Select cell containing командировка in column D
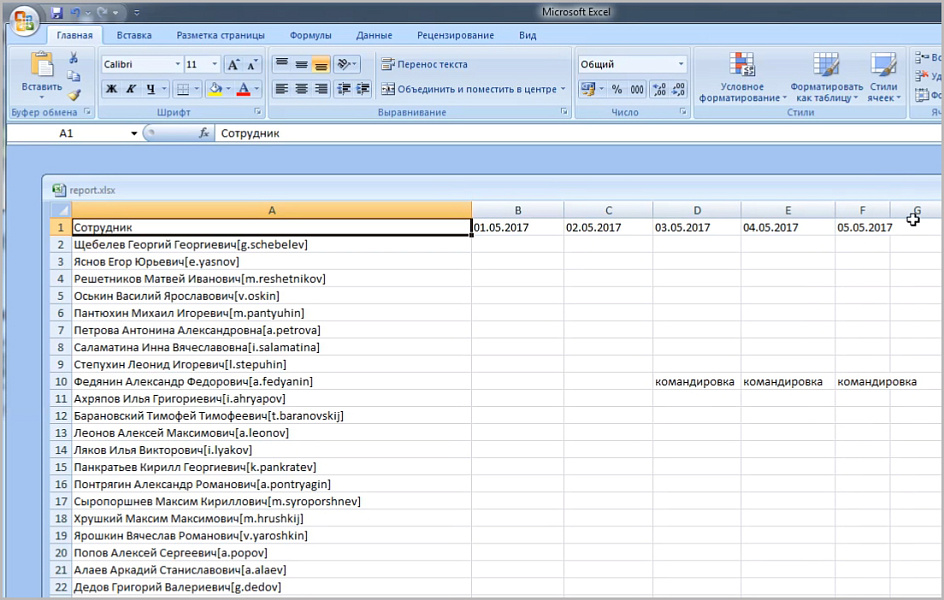Viewport: 944px width, 600px height. coord(697,381)
